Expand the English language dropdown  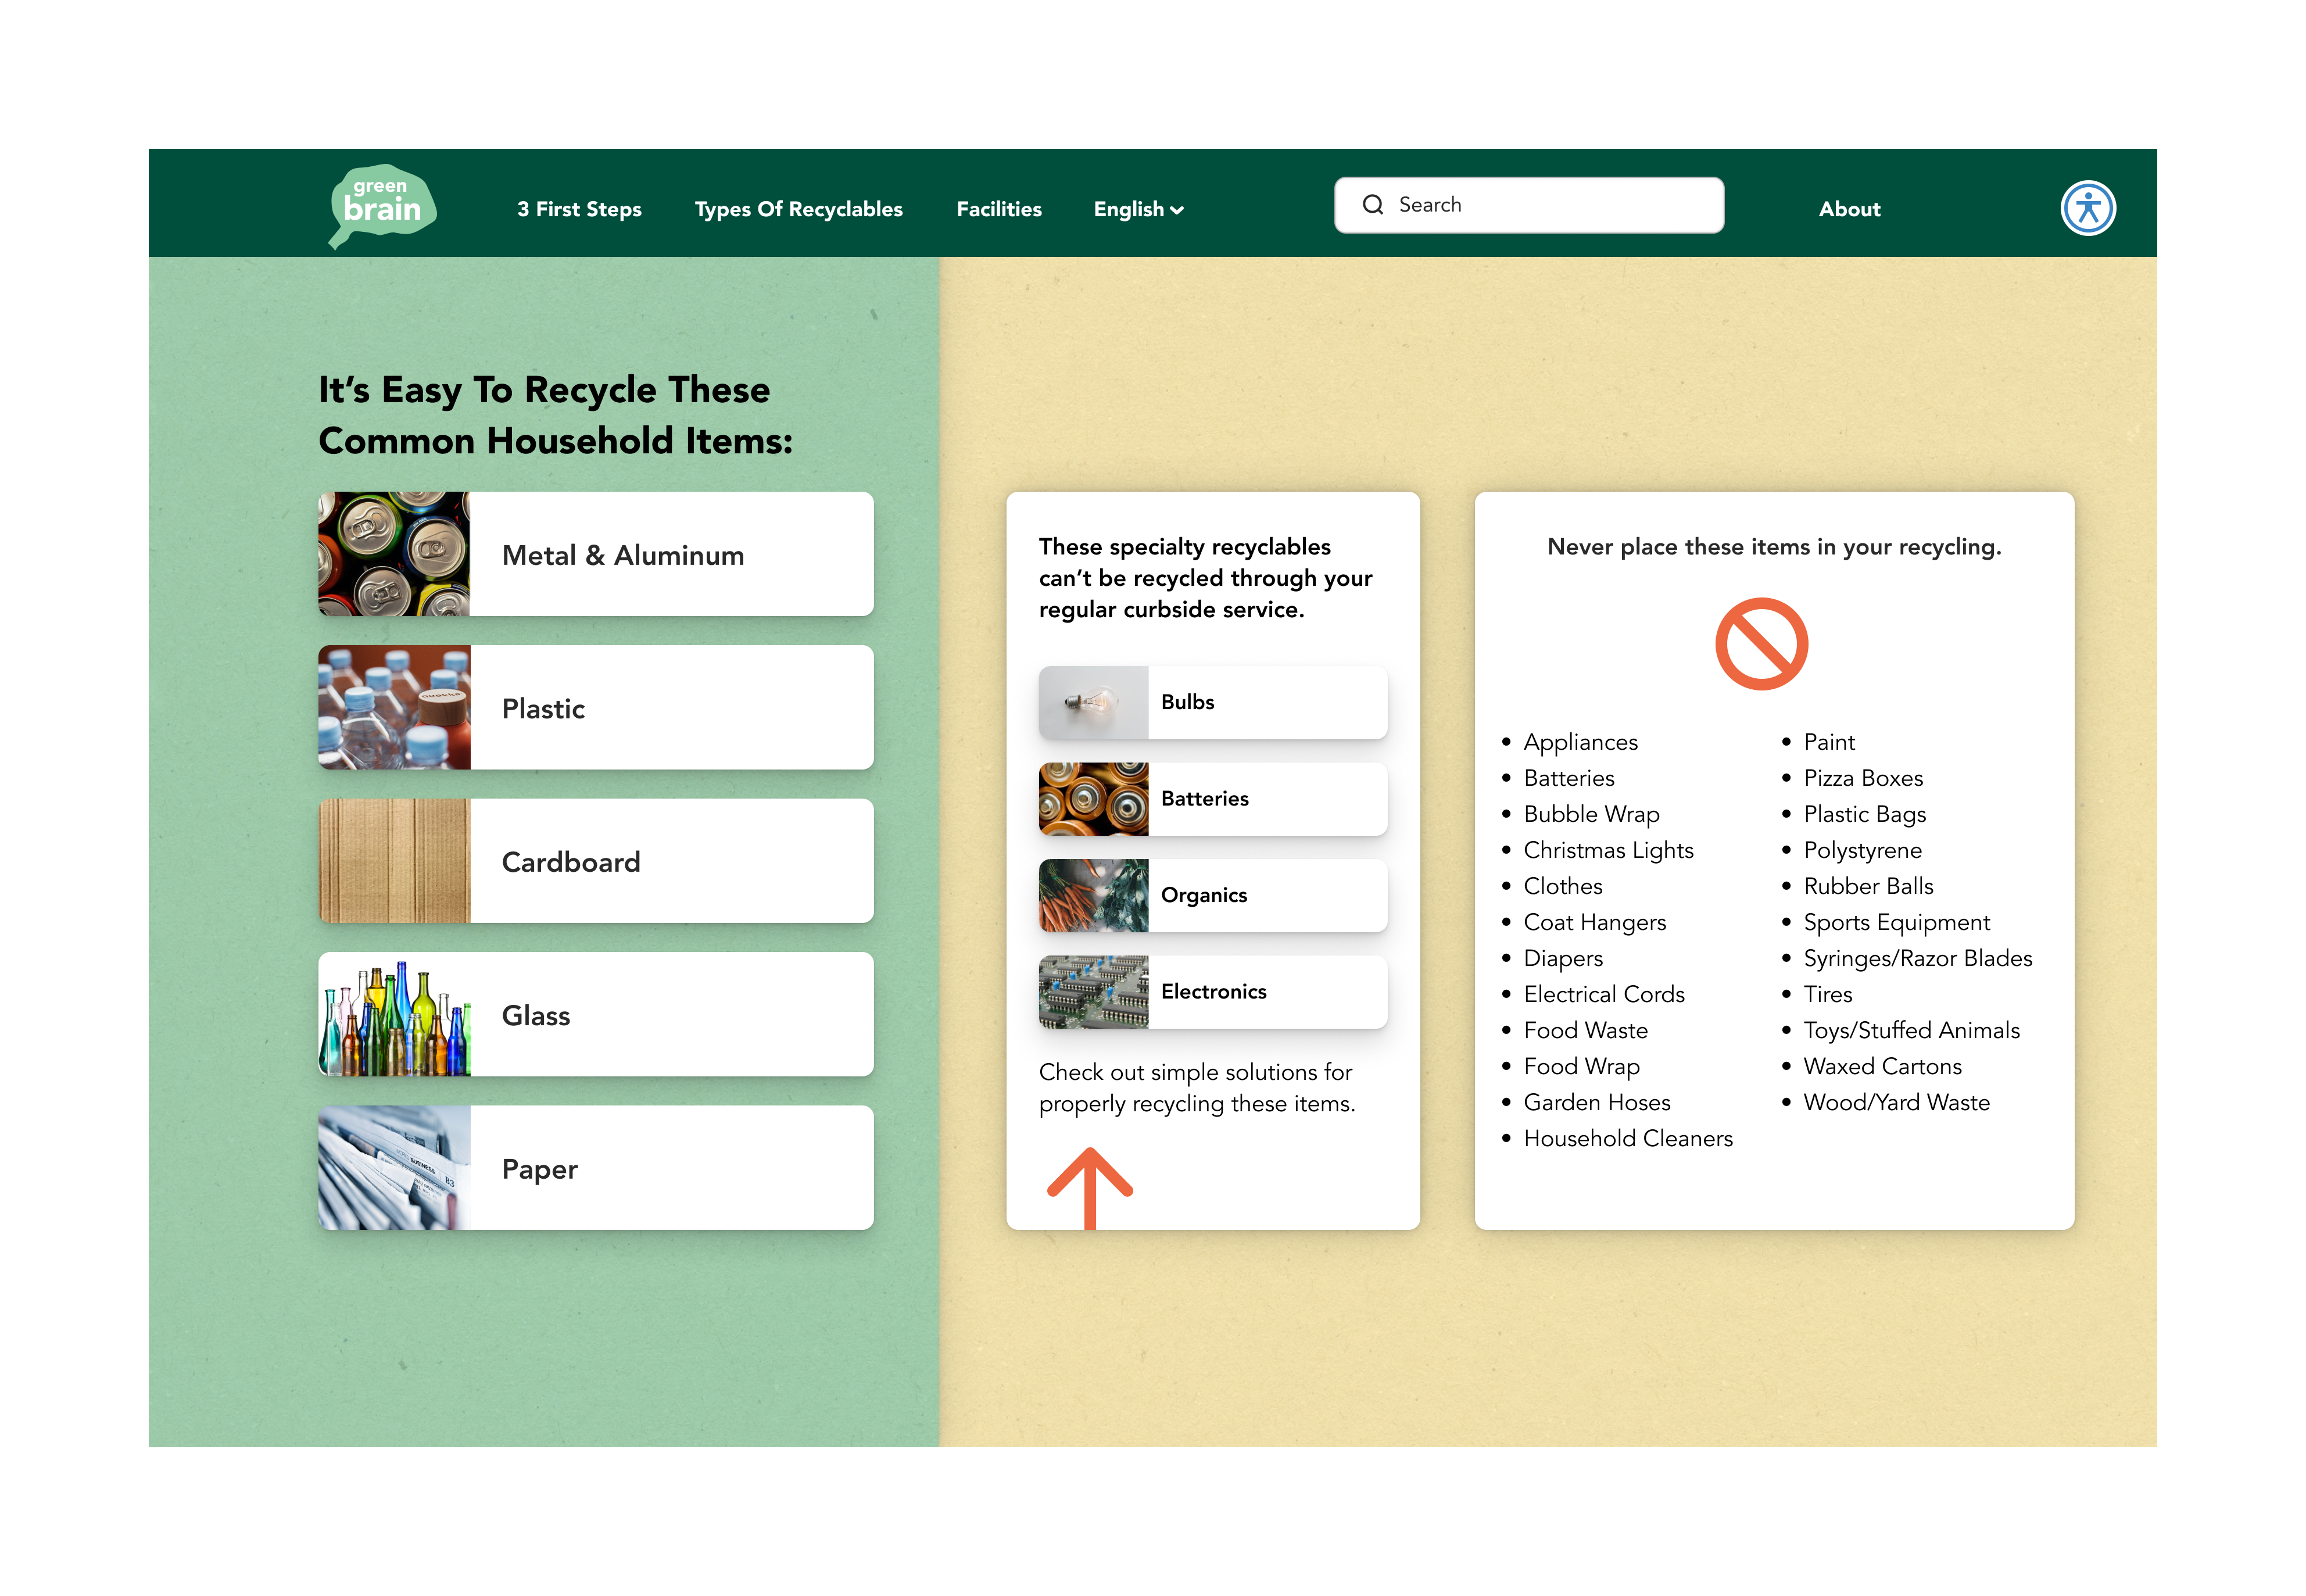click(1138, 209)
